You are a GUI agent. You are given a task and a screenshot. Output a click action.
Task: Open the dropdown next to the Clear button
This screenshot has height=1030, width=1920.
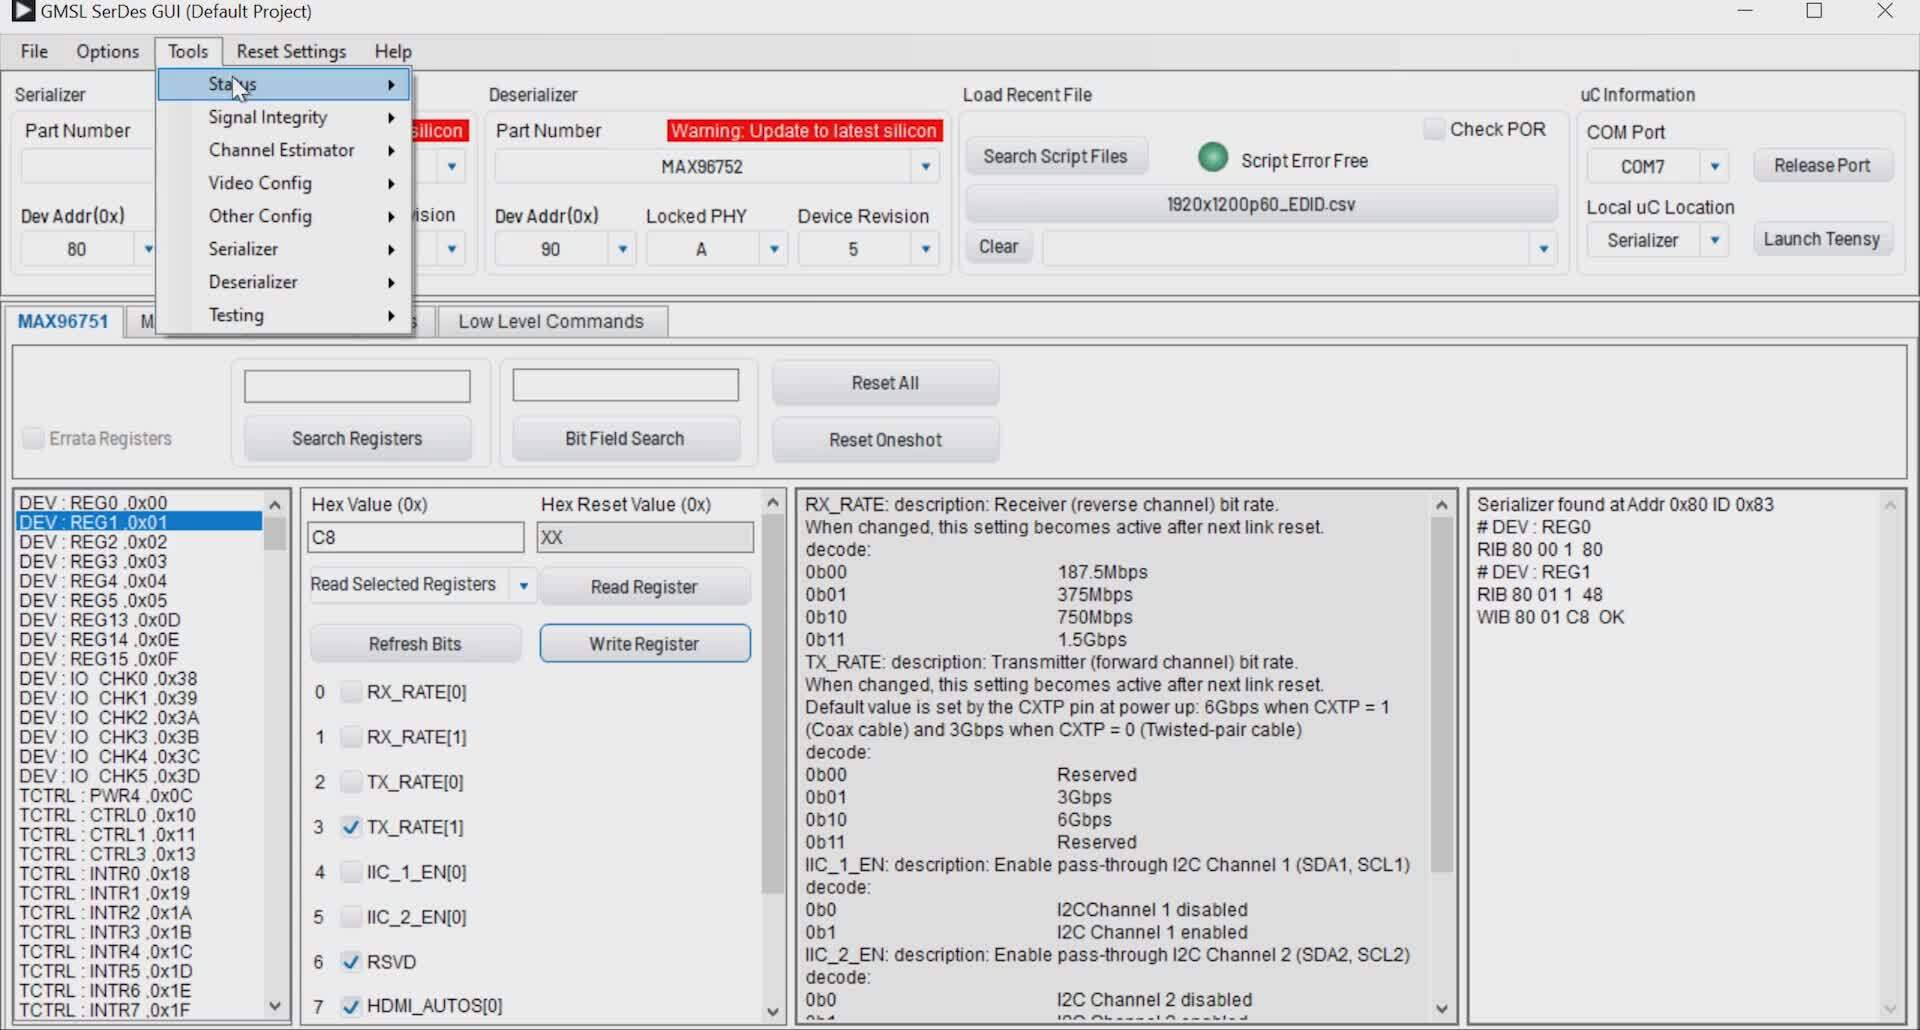click(x=1543, y=248)
